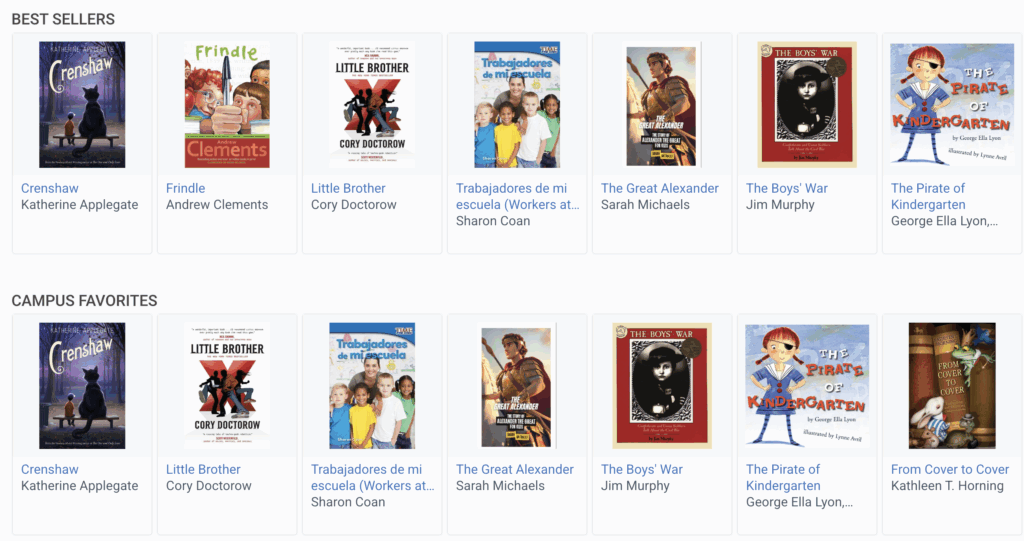Viewport: 1024px width, 541px height.
Task: Open the Crenshaw title link in Best Sellers
Action: 50,188
